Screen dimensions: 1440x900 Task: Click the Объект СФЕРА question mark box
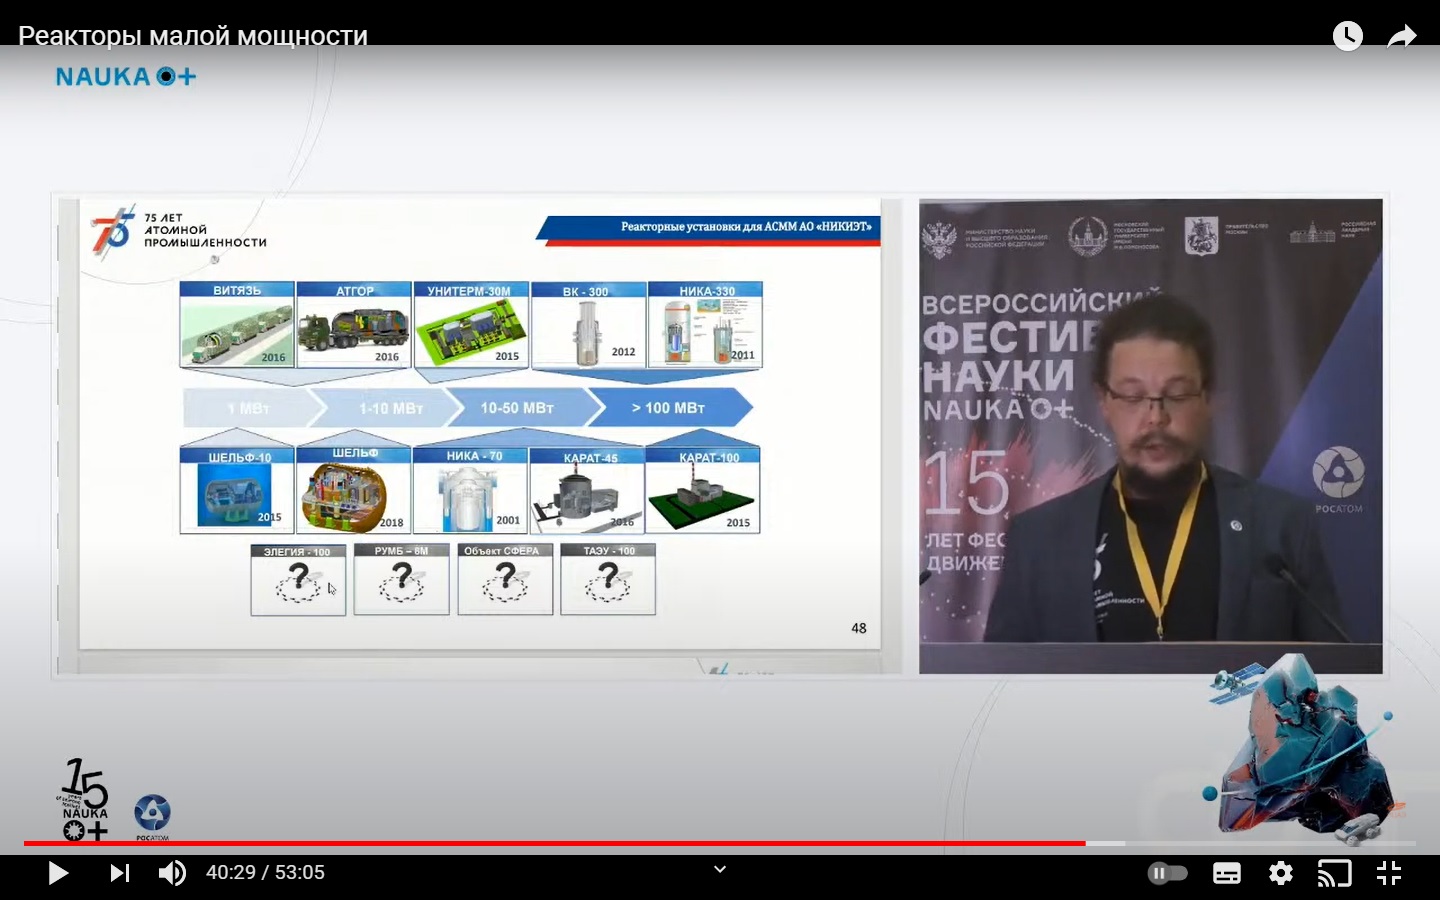(505, 579)
